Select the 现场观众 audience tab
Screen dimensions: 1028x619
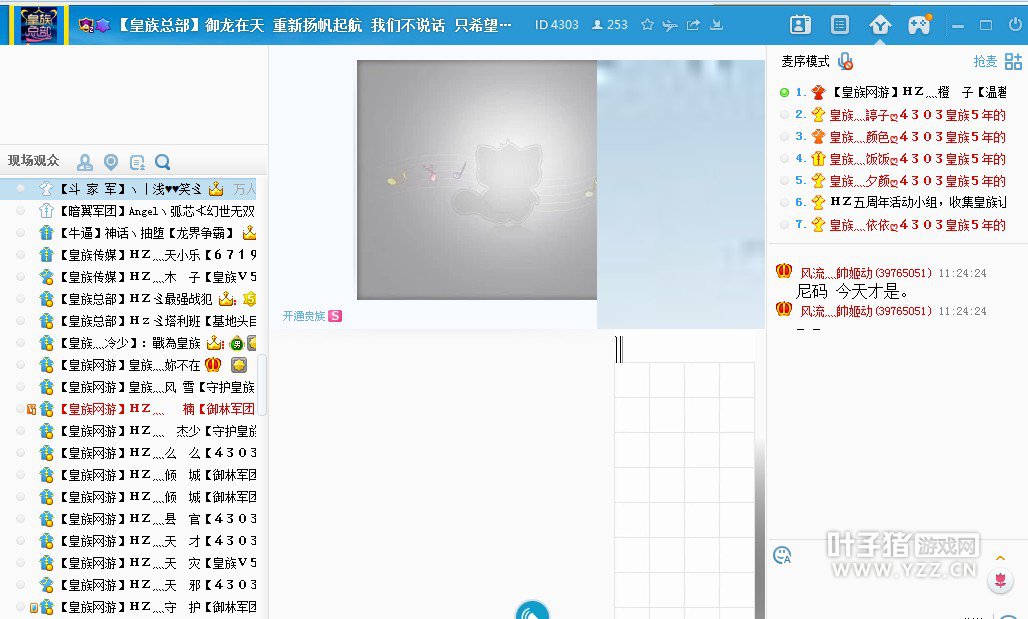pos(34,161)
